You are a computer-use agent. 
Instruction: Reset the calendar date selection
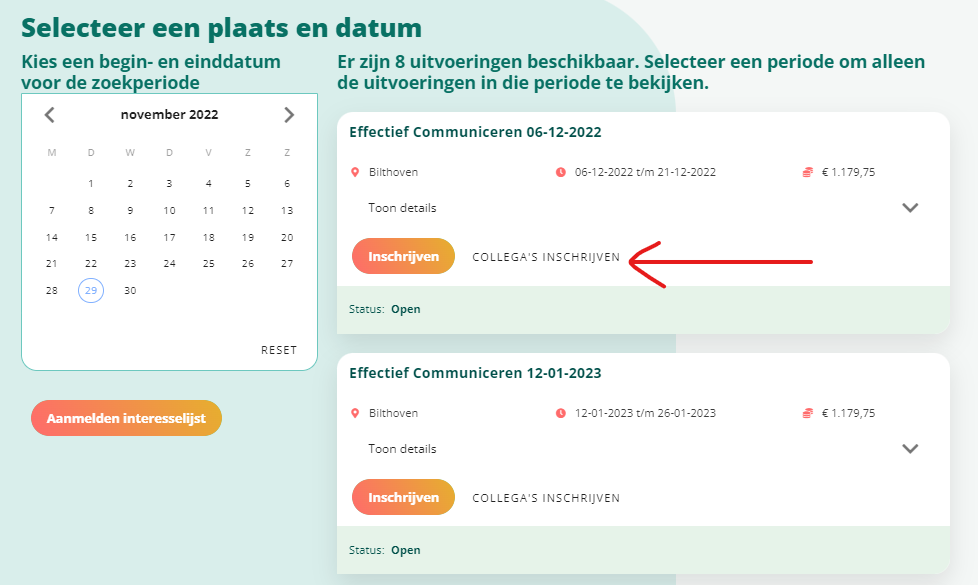[x=279, y=350]
